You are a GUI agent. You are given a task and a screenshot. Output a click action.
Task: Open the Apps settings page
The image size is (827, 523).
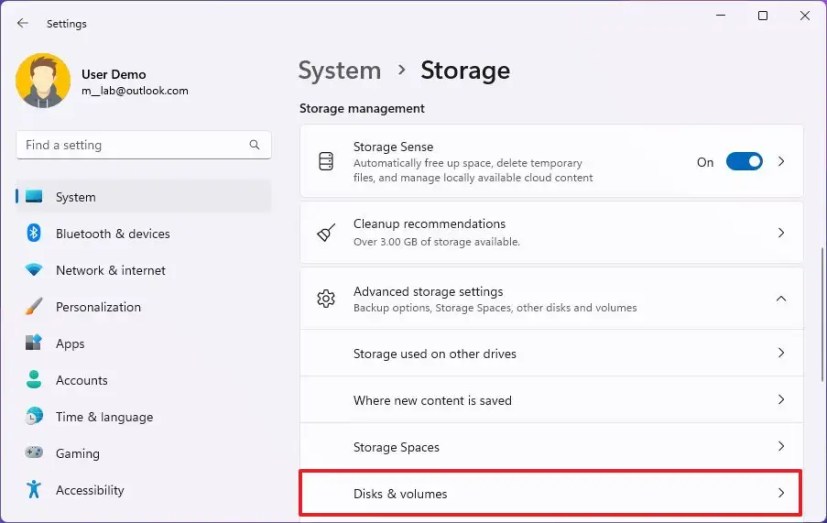(143, 343)
